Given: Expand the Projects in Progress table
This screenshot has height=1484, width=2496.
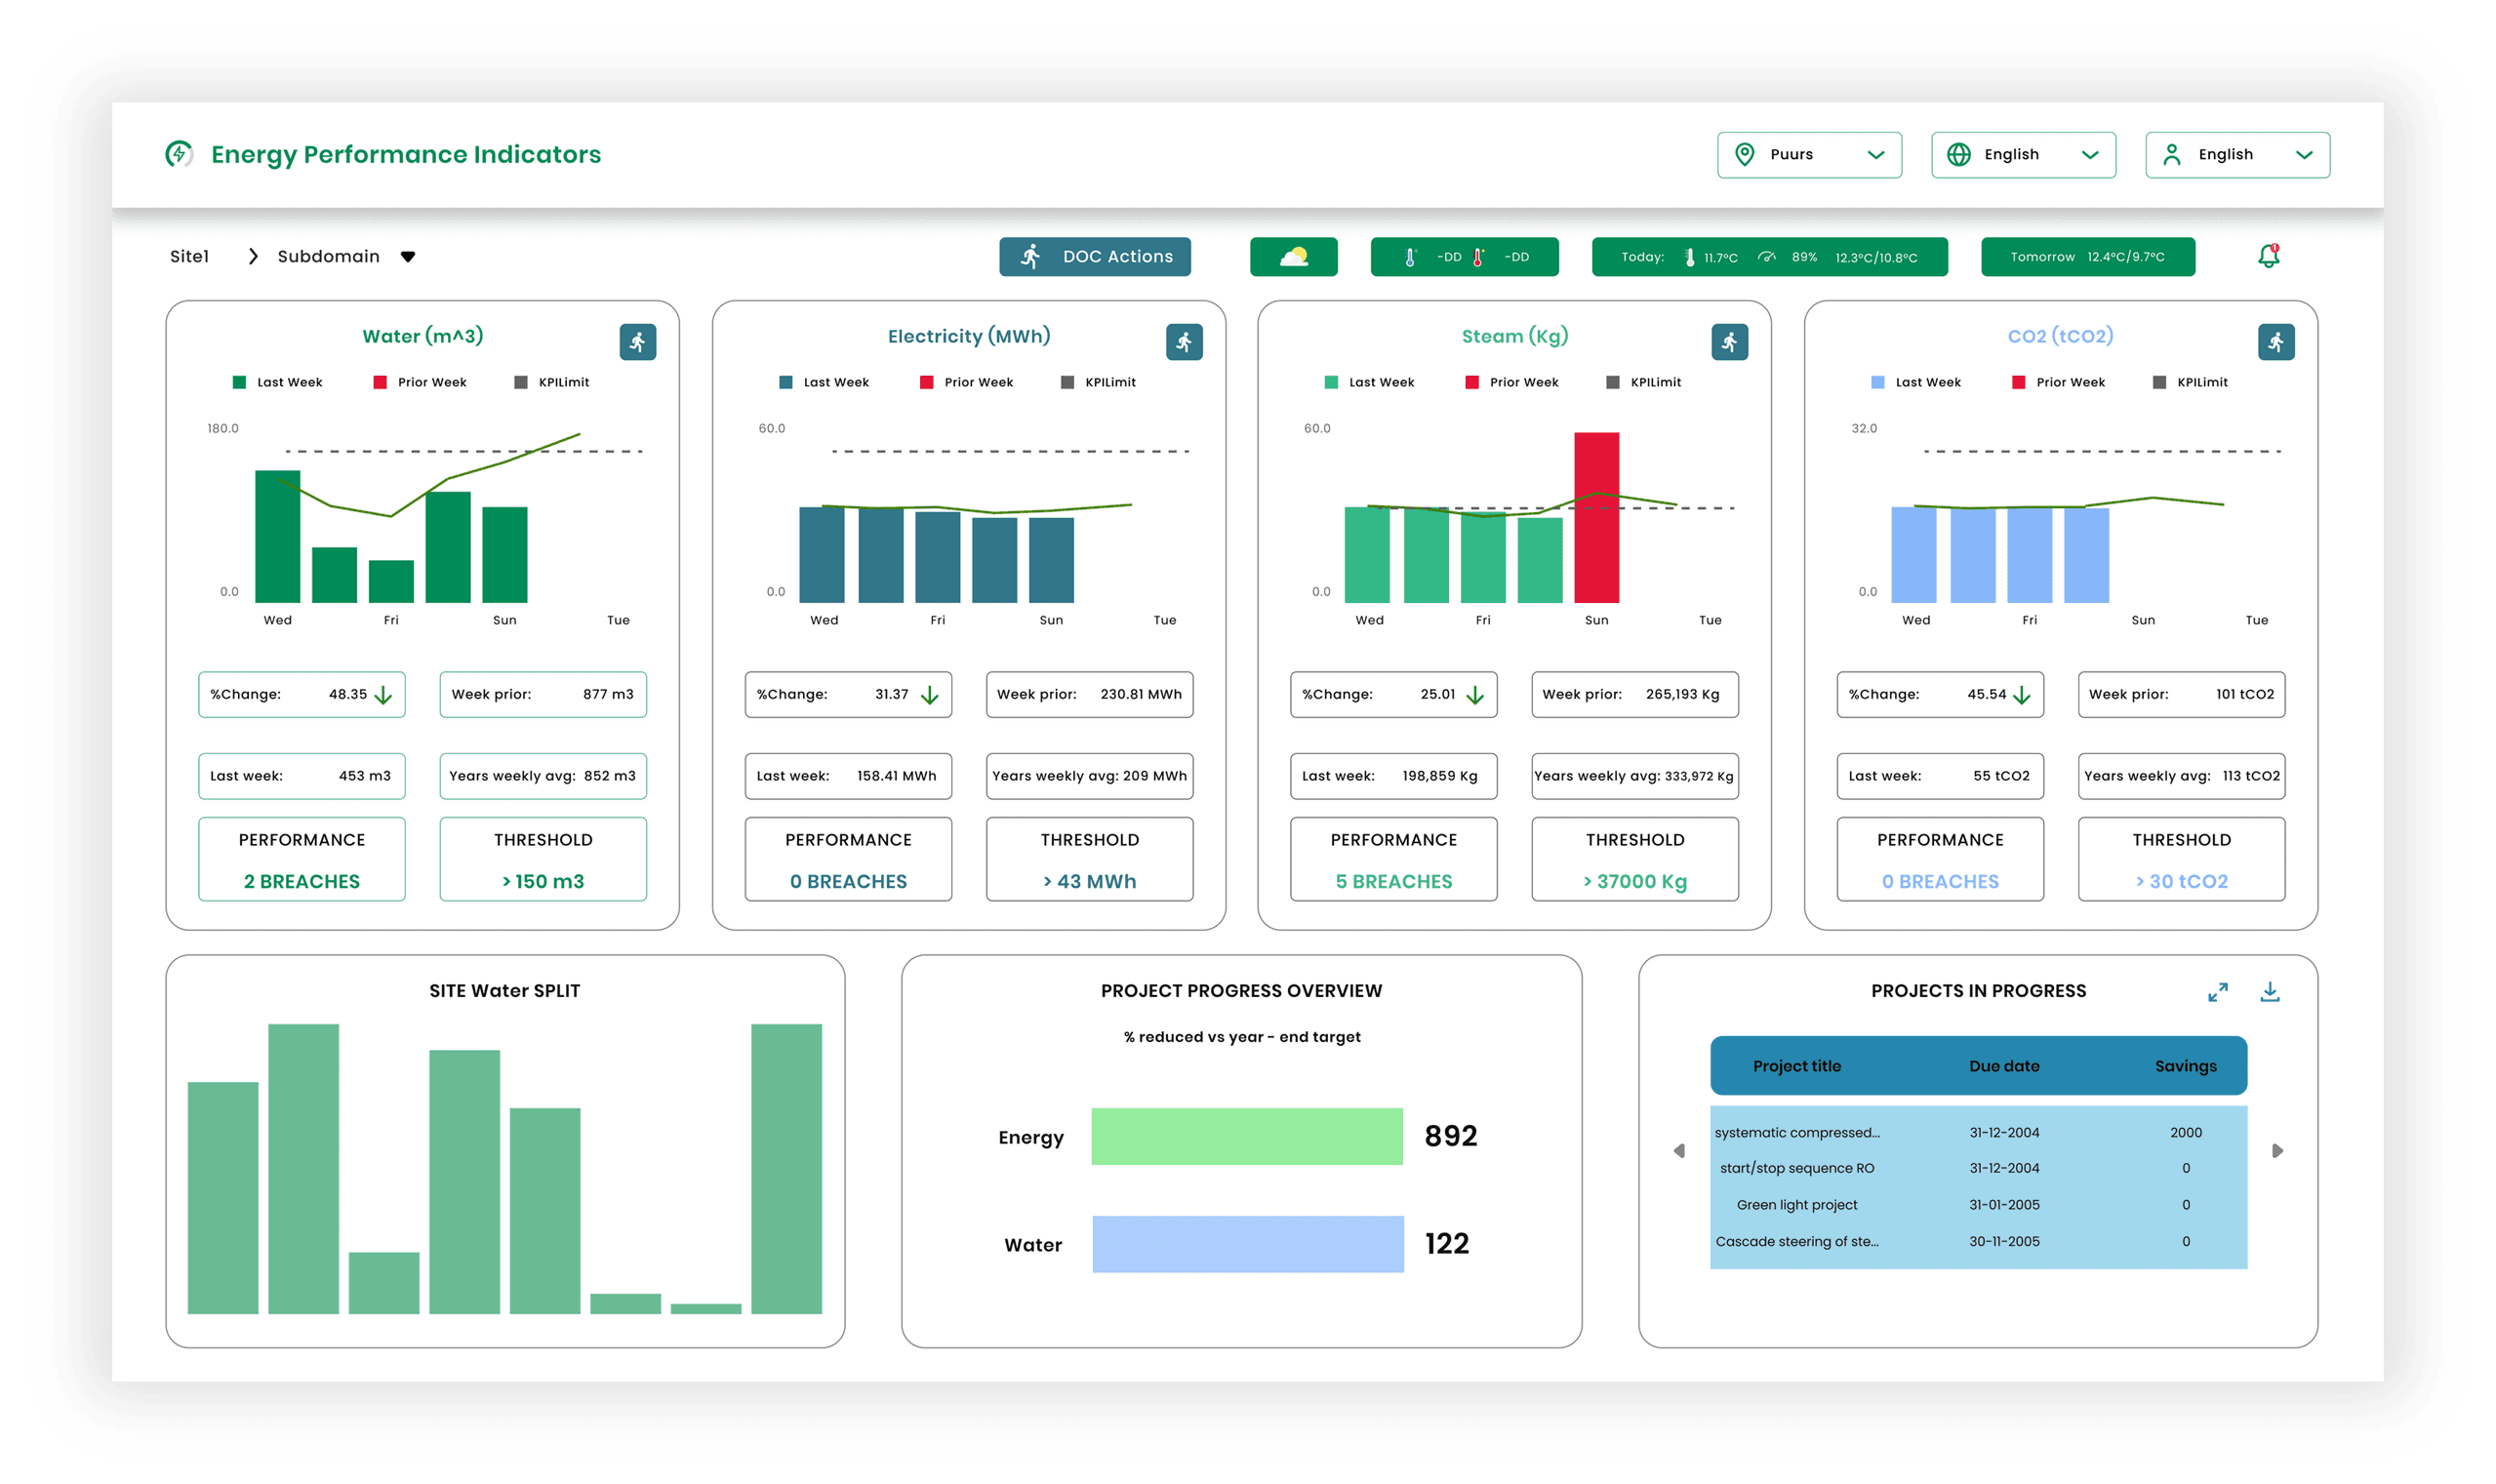Looking at the screenshot, I should click(2217, 992).
